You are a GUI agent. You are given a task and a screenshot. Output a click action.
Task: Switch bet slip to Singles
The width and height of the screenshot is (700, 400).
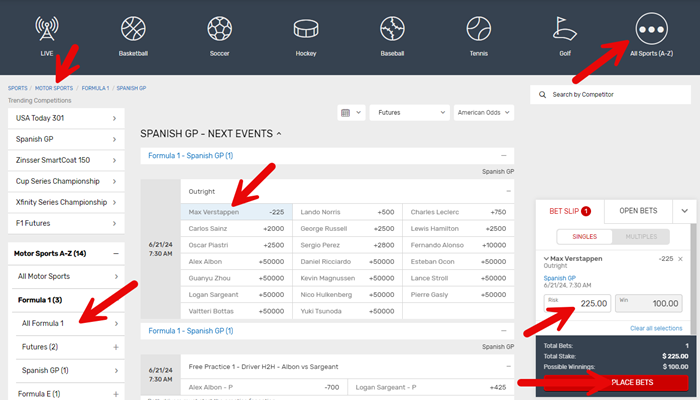(584, 236)
